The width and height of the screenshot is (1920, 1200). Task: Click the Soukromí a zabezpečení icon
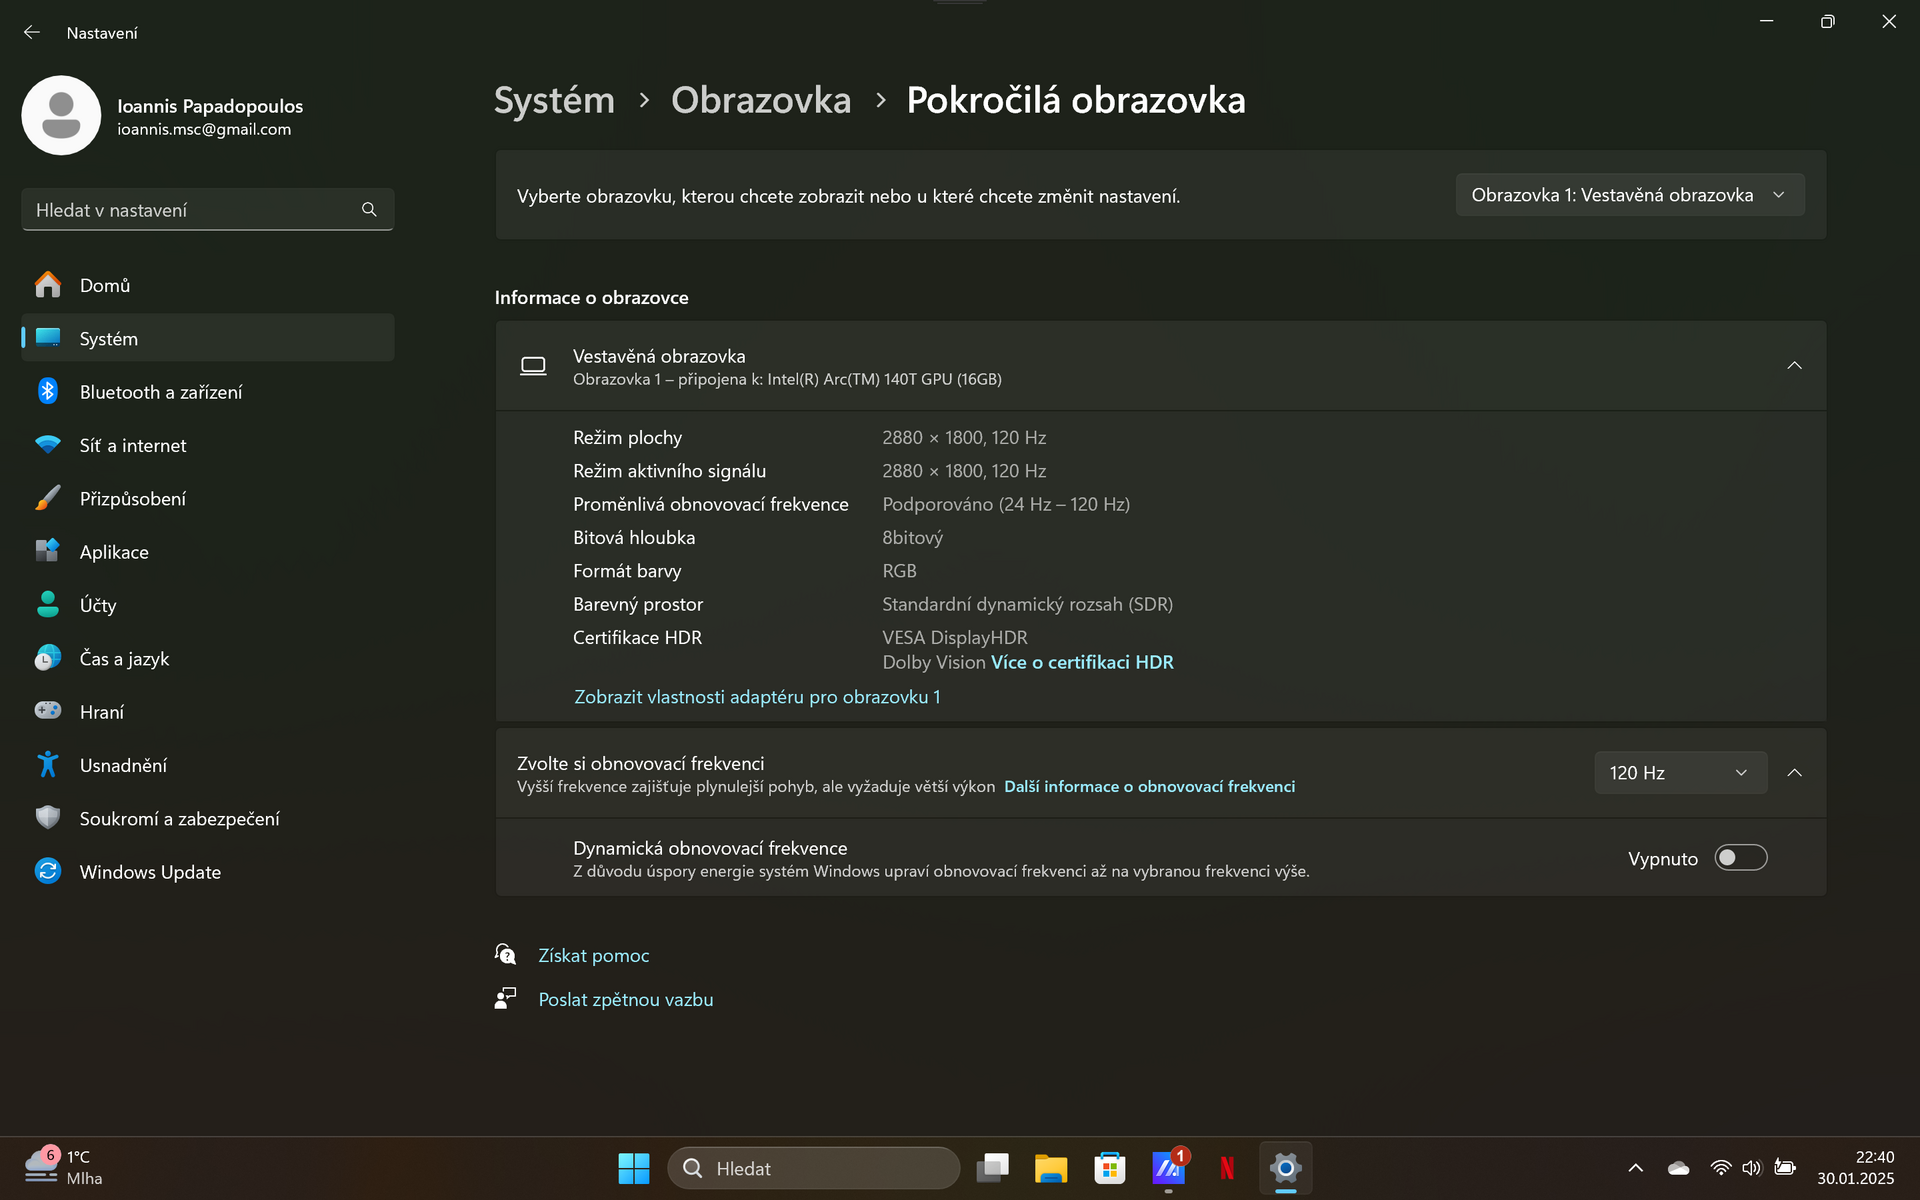click(x=46, y=817)
